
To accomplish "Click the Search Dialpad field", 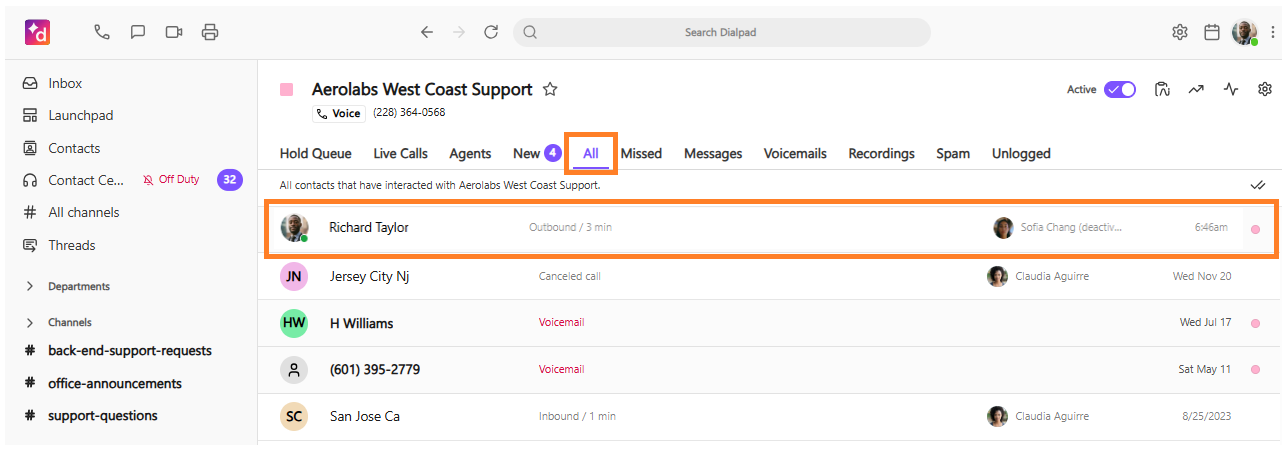I will (721, 32).
